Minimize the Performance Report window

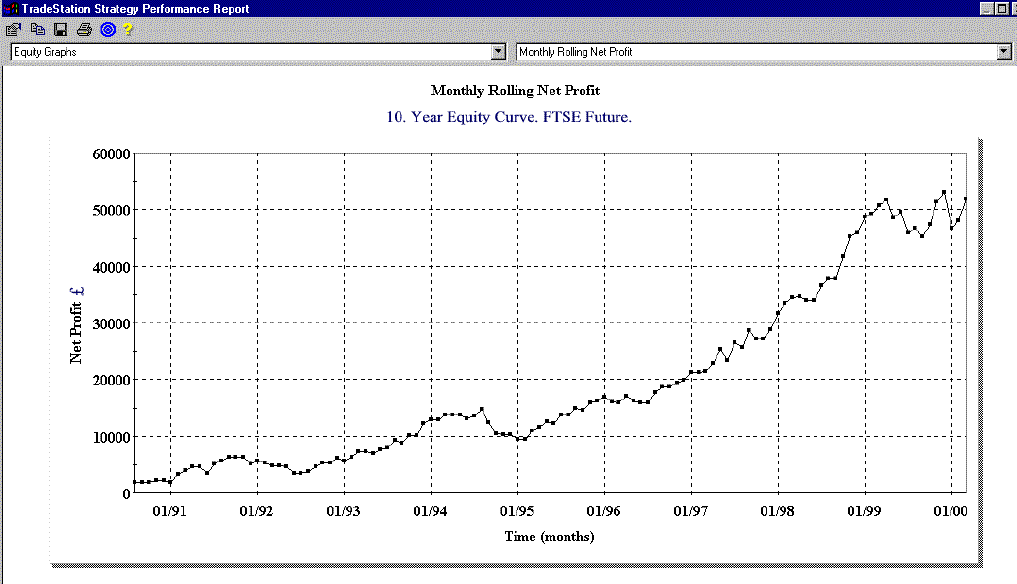click(x=987, y=8)
